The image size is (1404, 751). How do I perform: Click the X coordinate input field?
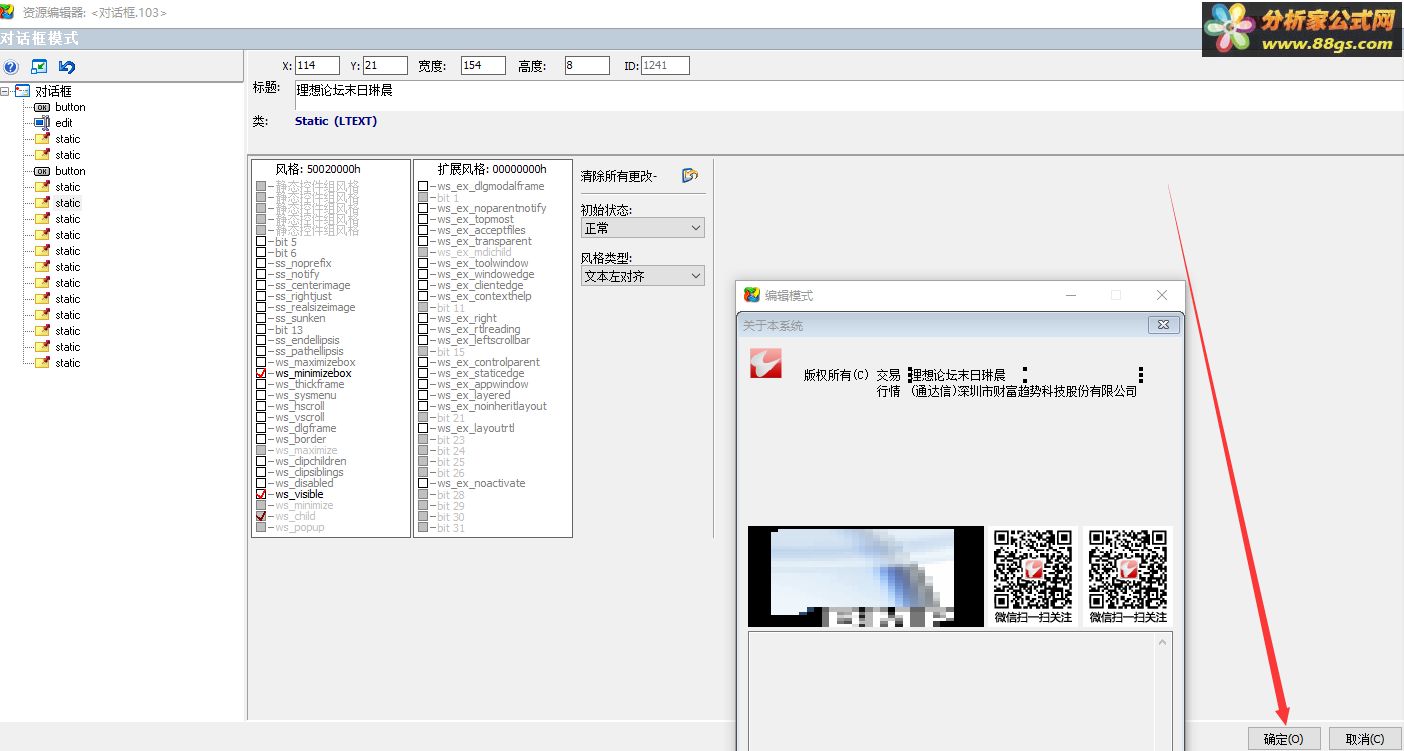(317, 65)
